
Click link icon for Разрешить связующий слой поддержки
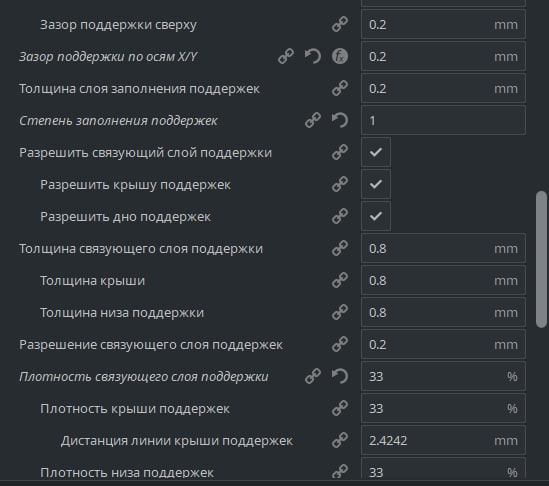pyautogui.click(x=340, y=152)
